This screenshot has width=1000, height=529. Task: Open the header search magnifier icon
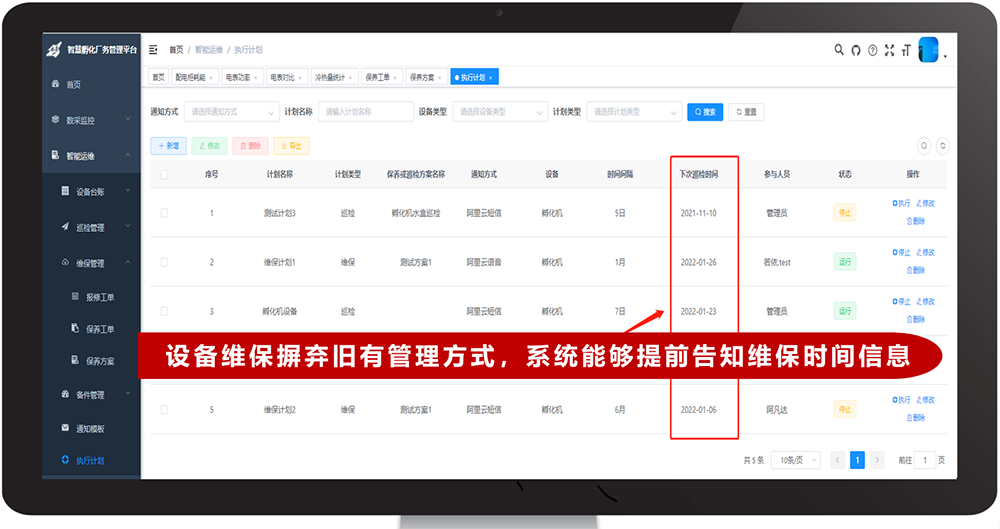[839, 50]
